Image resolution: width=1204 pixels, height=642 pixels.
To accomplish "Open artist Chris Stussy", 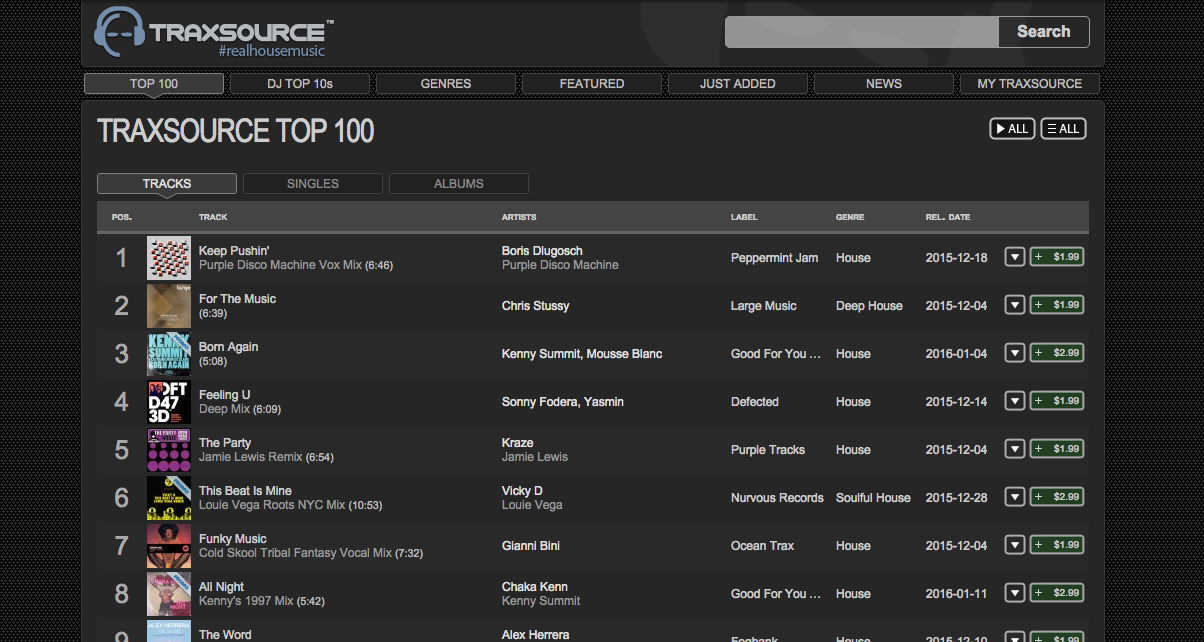I will [x=535, y=306].
